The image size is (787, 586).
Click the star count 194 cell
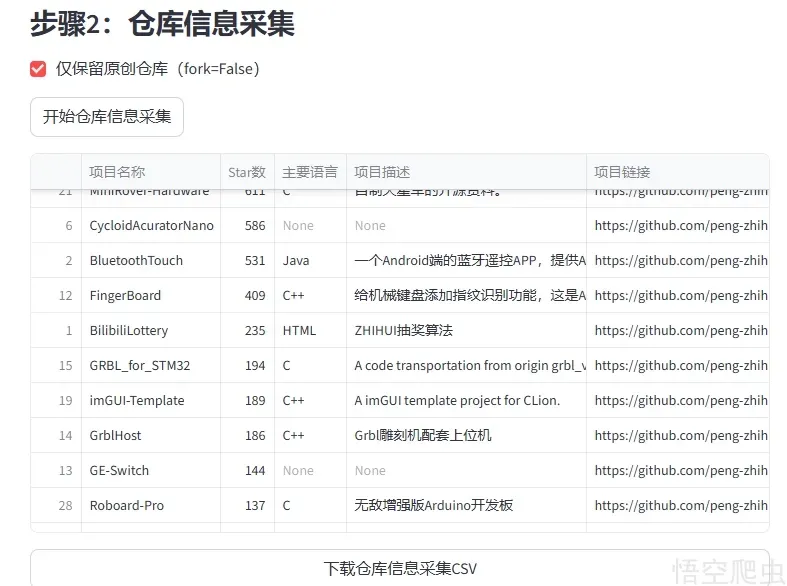click(x=247, y=366)
